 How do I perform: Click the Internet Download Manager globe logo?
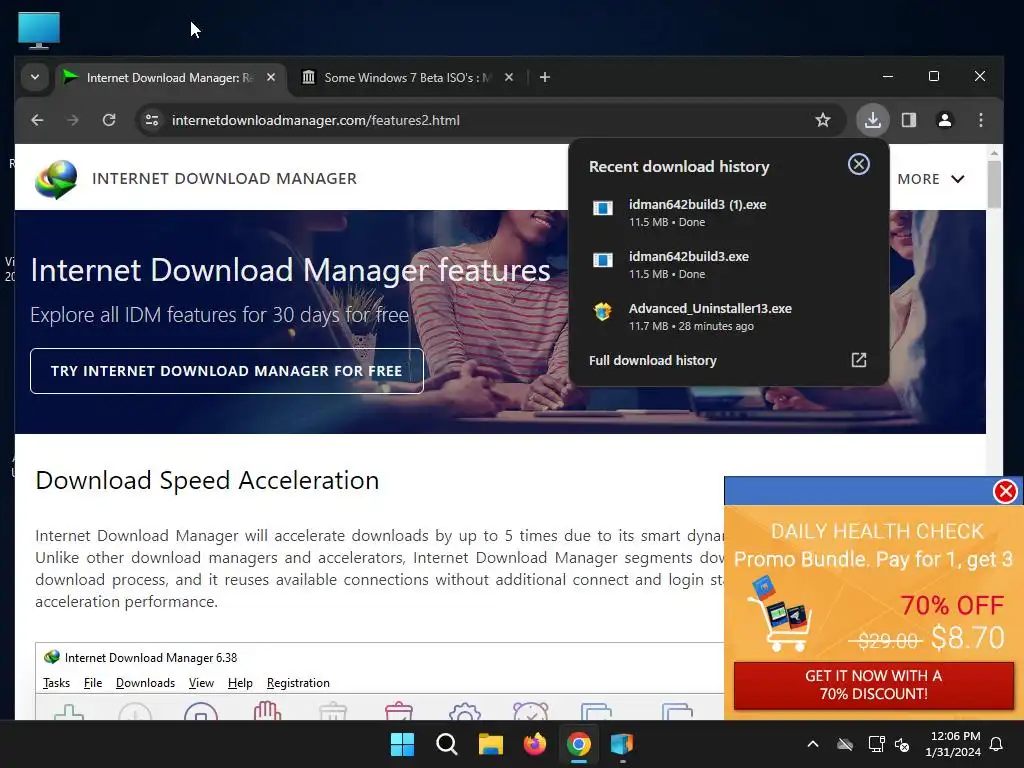click(56, 179)
